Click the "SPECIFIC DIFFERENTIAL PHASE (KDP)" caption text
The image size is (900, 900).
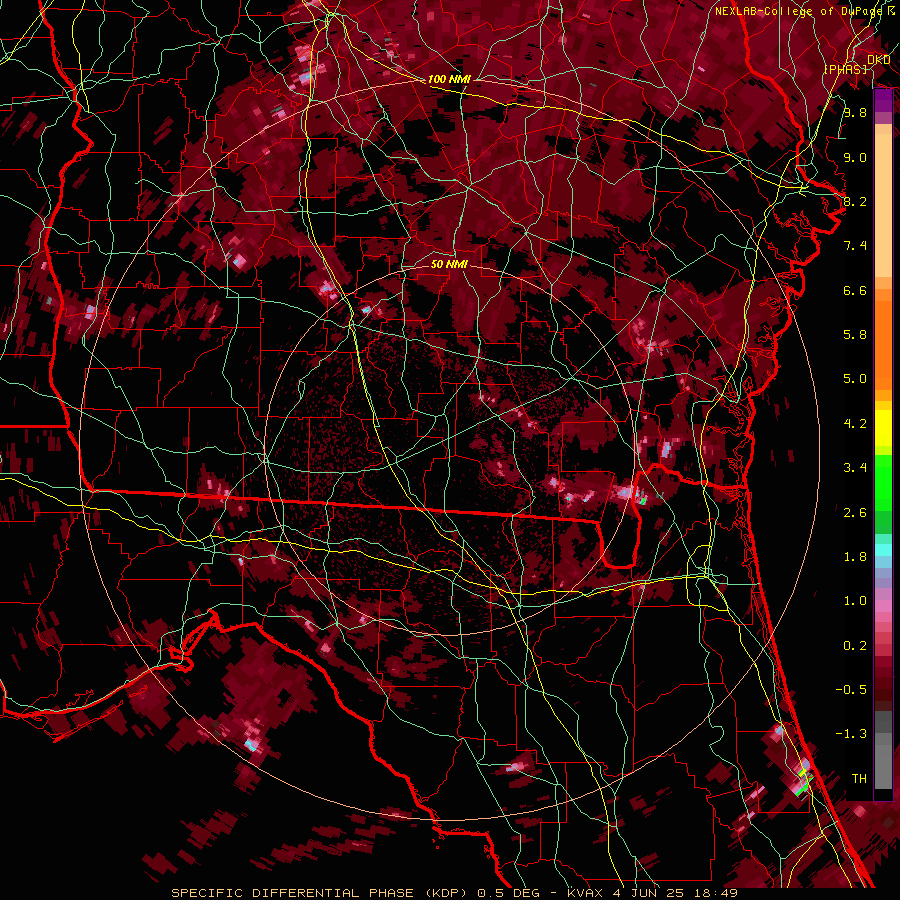(320, 893)
